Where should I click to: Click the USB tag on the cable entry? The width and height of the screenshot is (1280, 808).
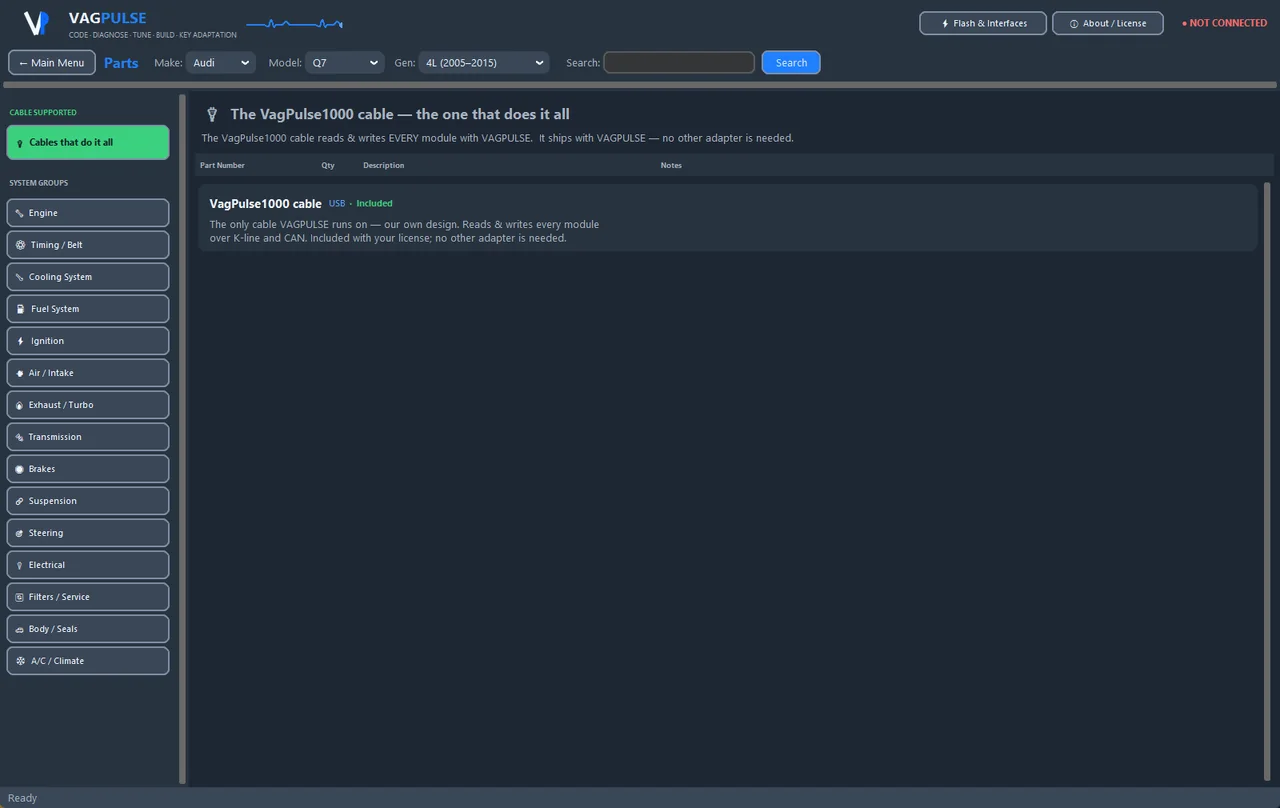click(337, 204)
